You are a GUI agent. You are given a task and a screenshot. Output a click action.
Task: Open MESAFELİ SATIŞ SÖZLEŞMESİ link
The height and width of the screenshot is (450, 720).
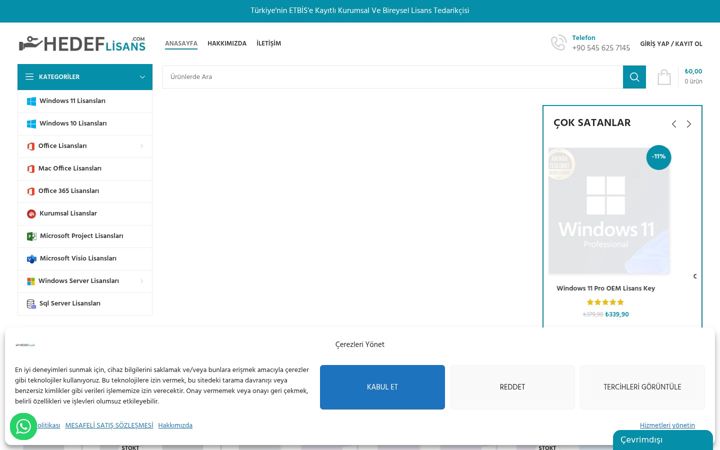[109, 426]
